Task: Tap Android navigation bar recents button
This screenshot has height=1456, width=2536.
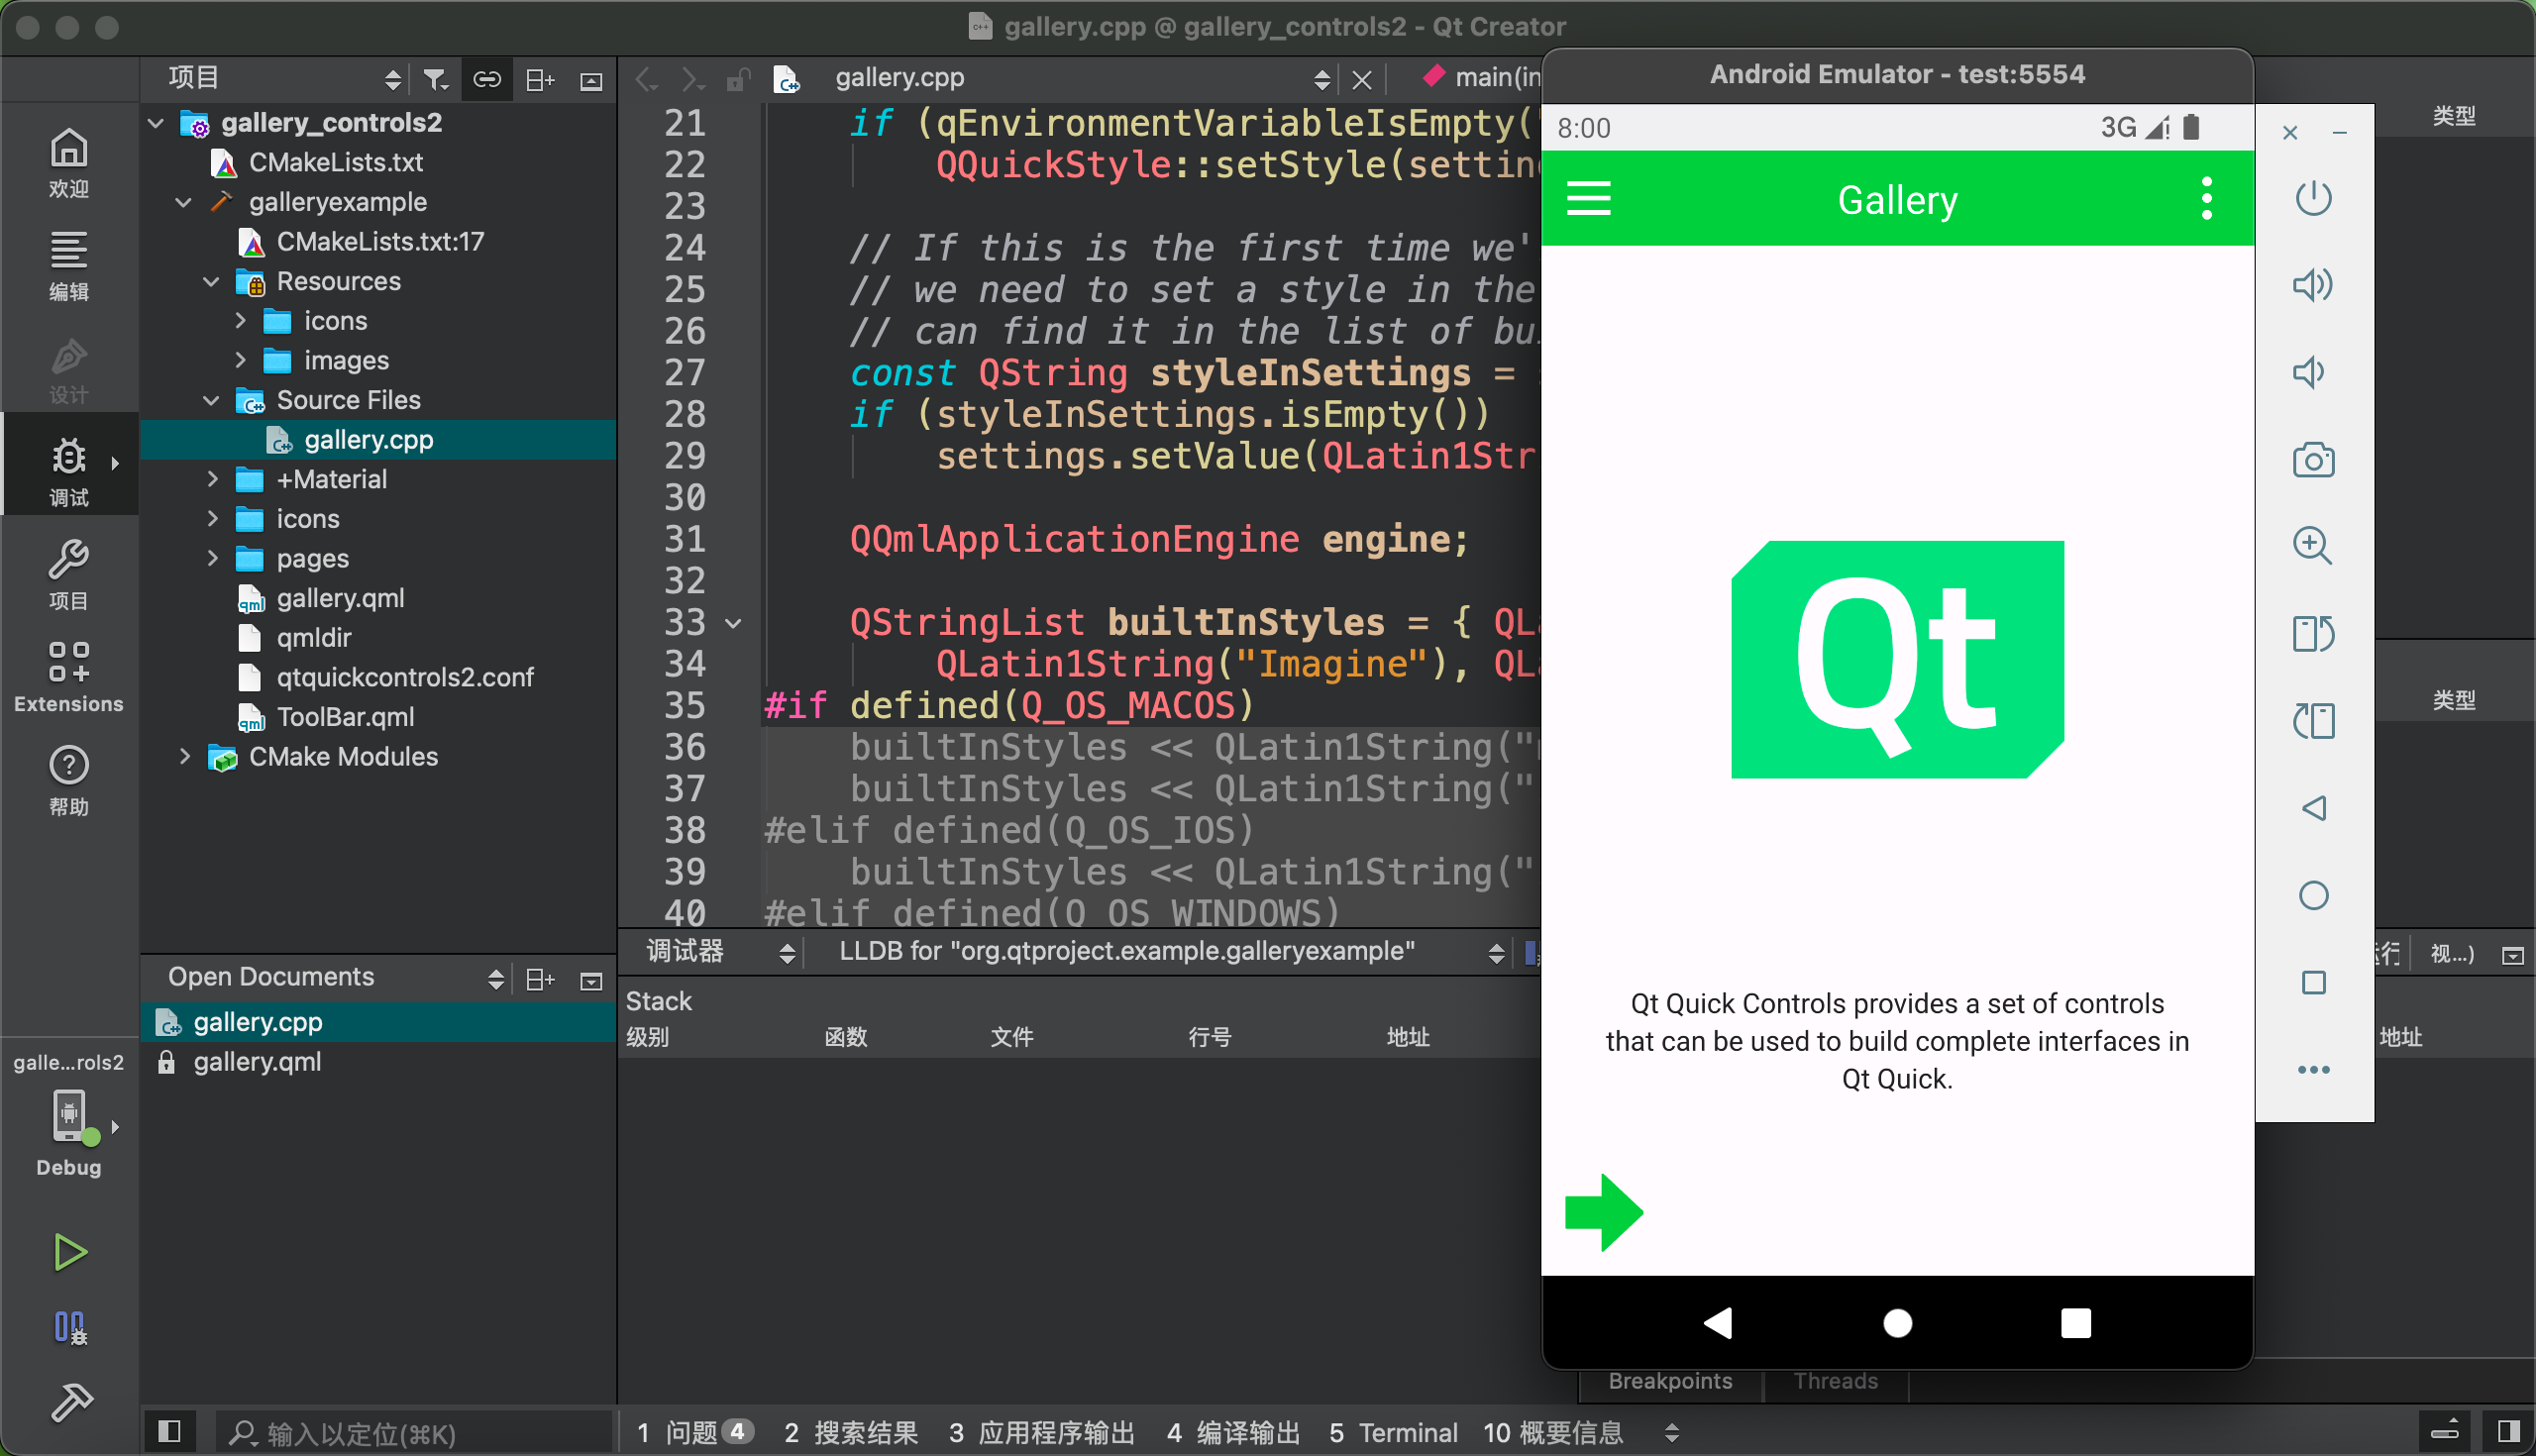Action: click(2075, 1323)
